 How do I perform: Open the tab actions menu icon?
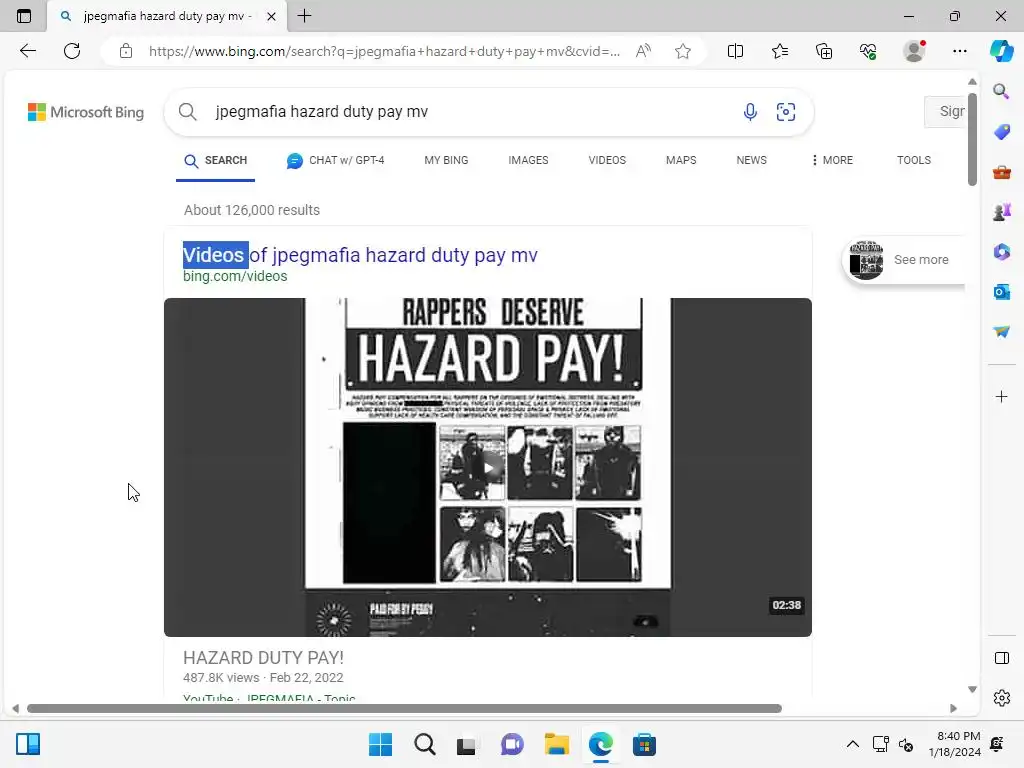[24, 16]
